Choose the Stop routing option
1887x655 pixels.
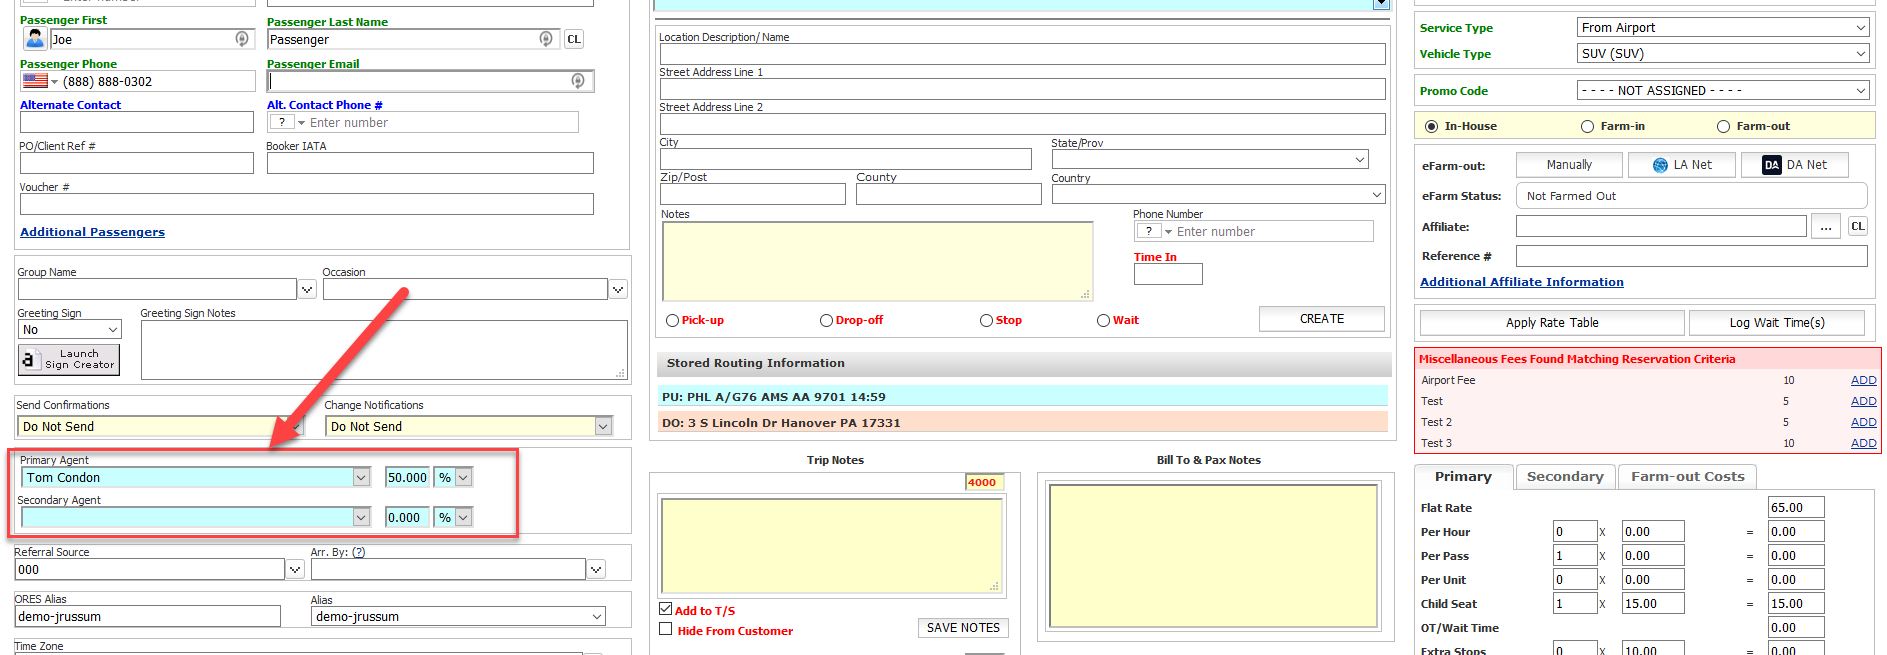coord(986,320)
